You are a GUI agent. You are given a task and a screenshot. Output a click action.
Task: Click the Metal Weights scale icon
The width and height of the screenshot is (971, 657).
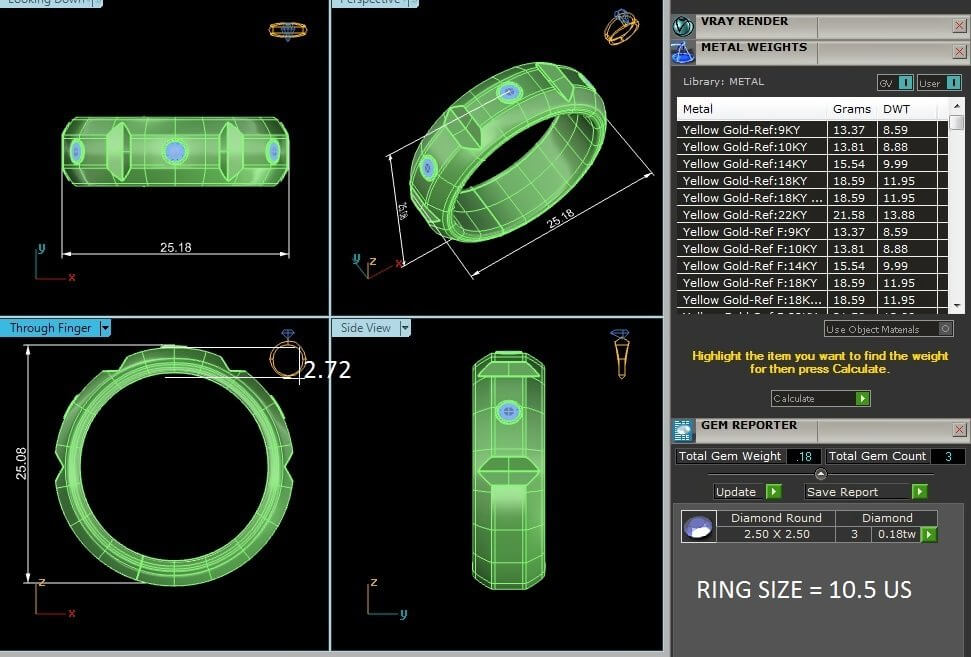(x=683, y=52)
